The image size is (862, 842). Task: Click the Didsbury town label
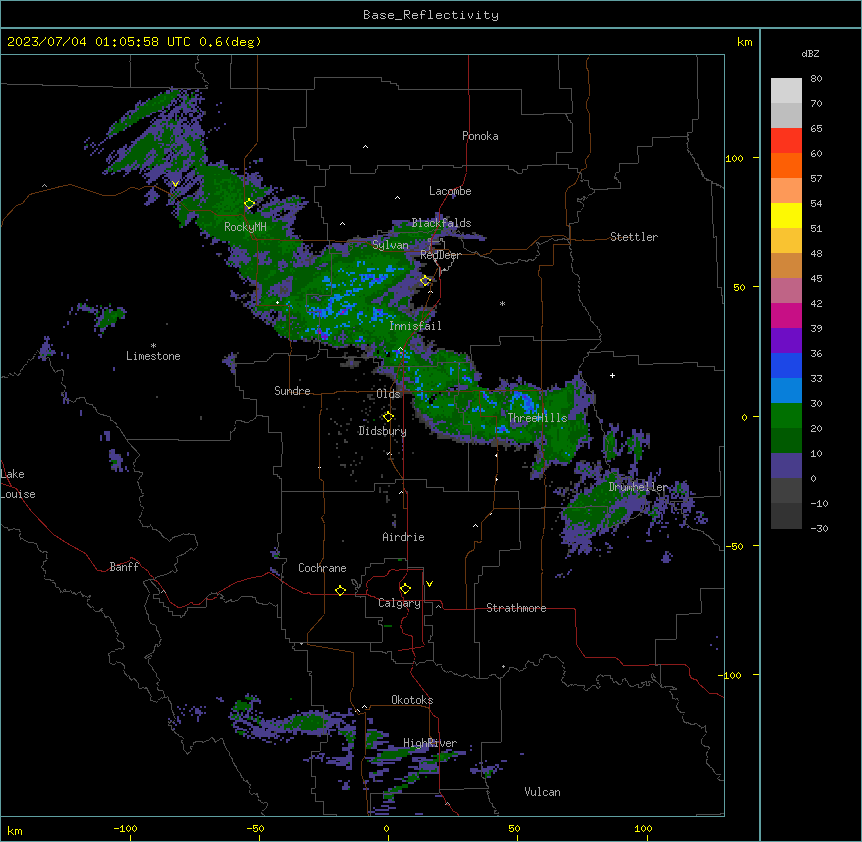[382, 431]
